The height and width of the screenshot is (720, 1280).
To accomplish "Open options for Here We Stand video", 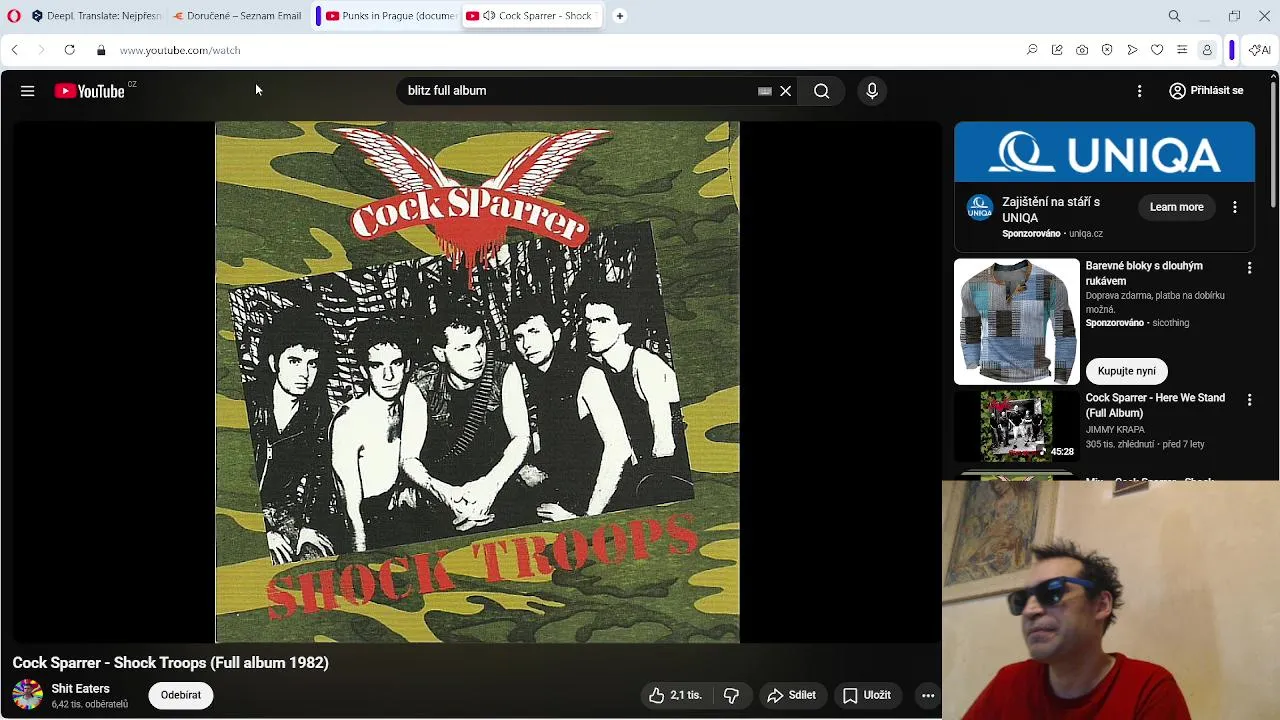I will [1249, 400].
